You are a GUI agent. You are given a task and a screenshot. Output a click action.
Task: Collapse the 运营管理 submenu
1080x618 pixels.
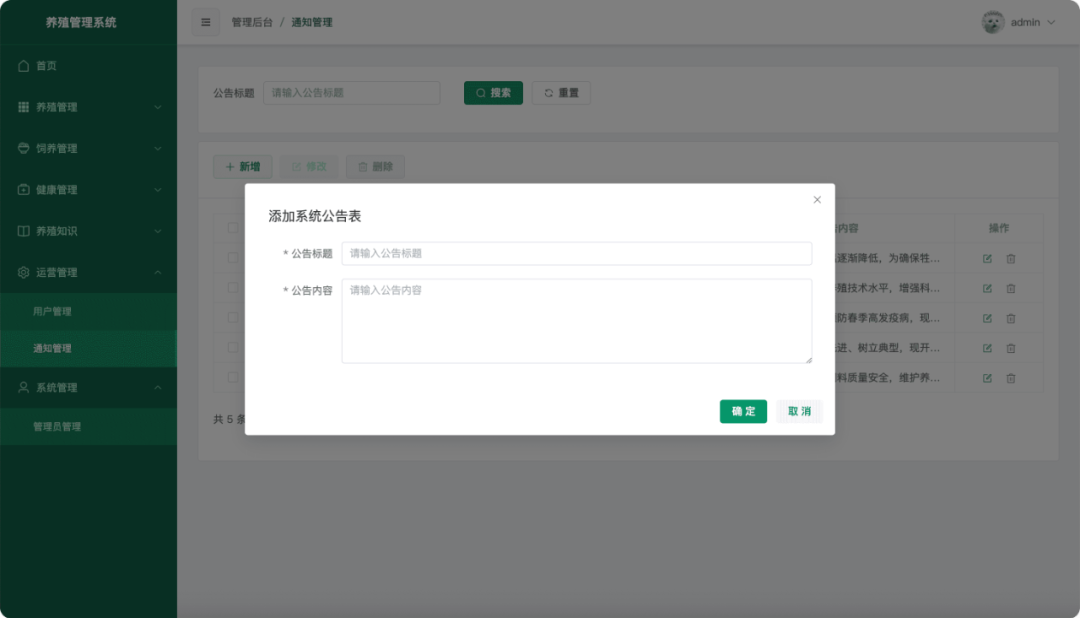pyautogui.click(x=88, y=270)
